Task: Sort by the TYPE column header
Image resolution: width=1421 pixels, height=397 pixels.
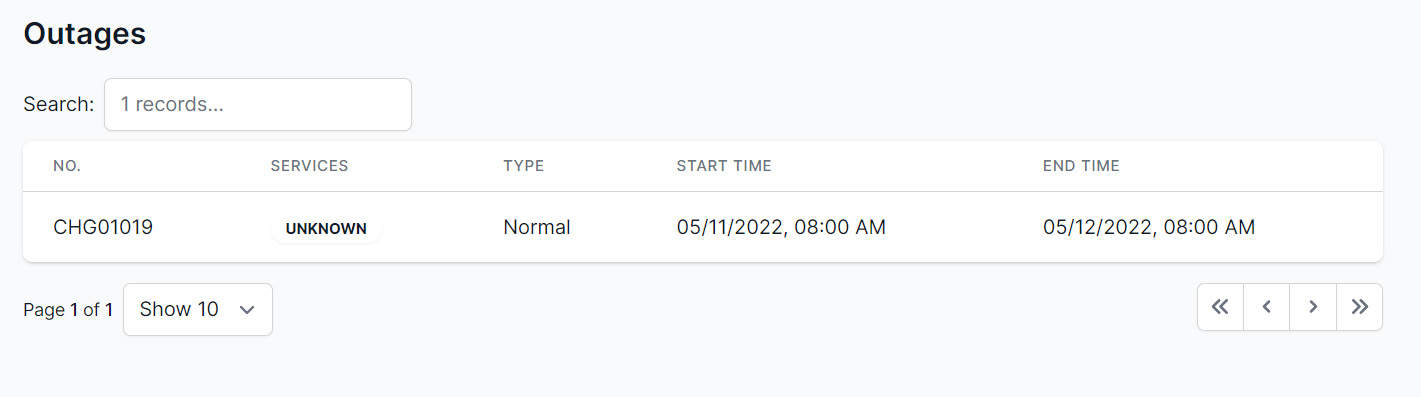Action: click(x=523, y=166)
